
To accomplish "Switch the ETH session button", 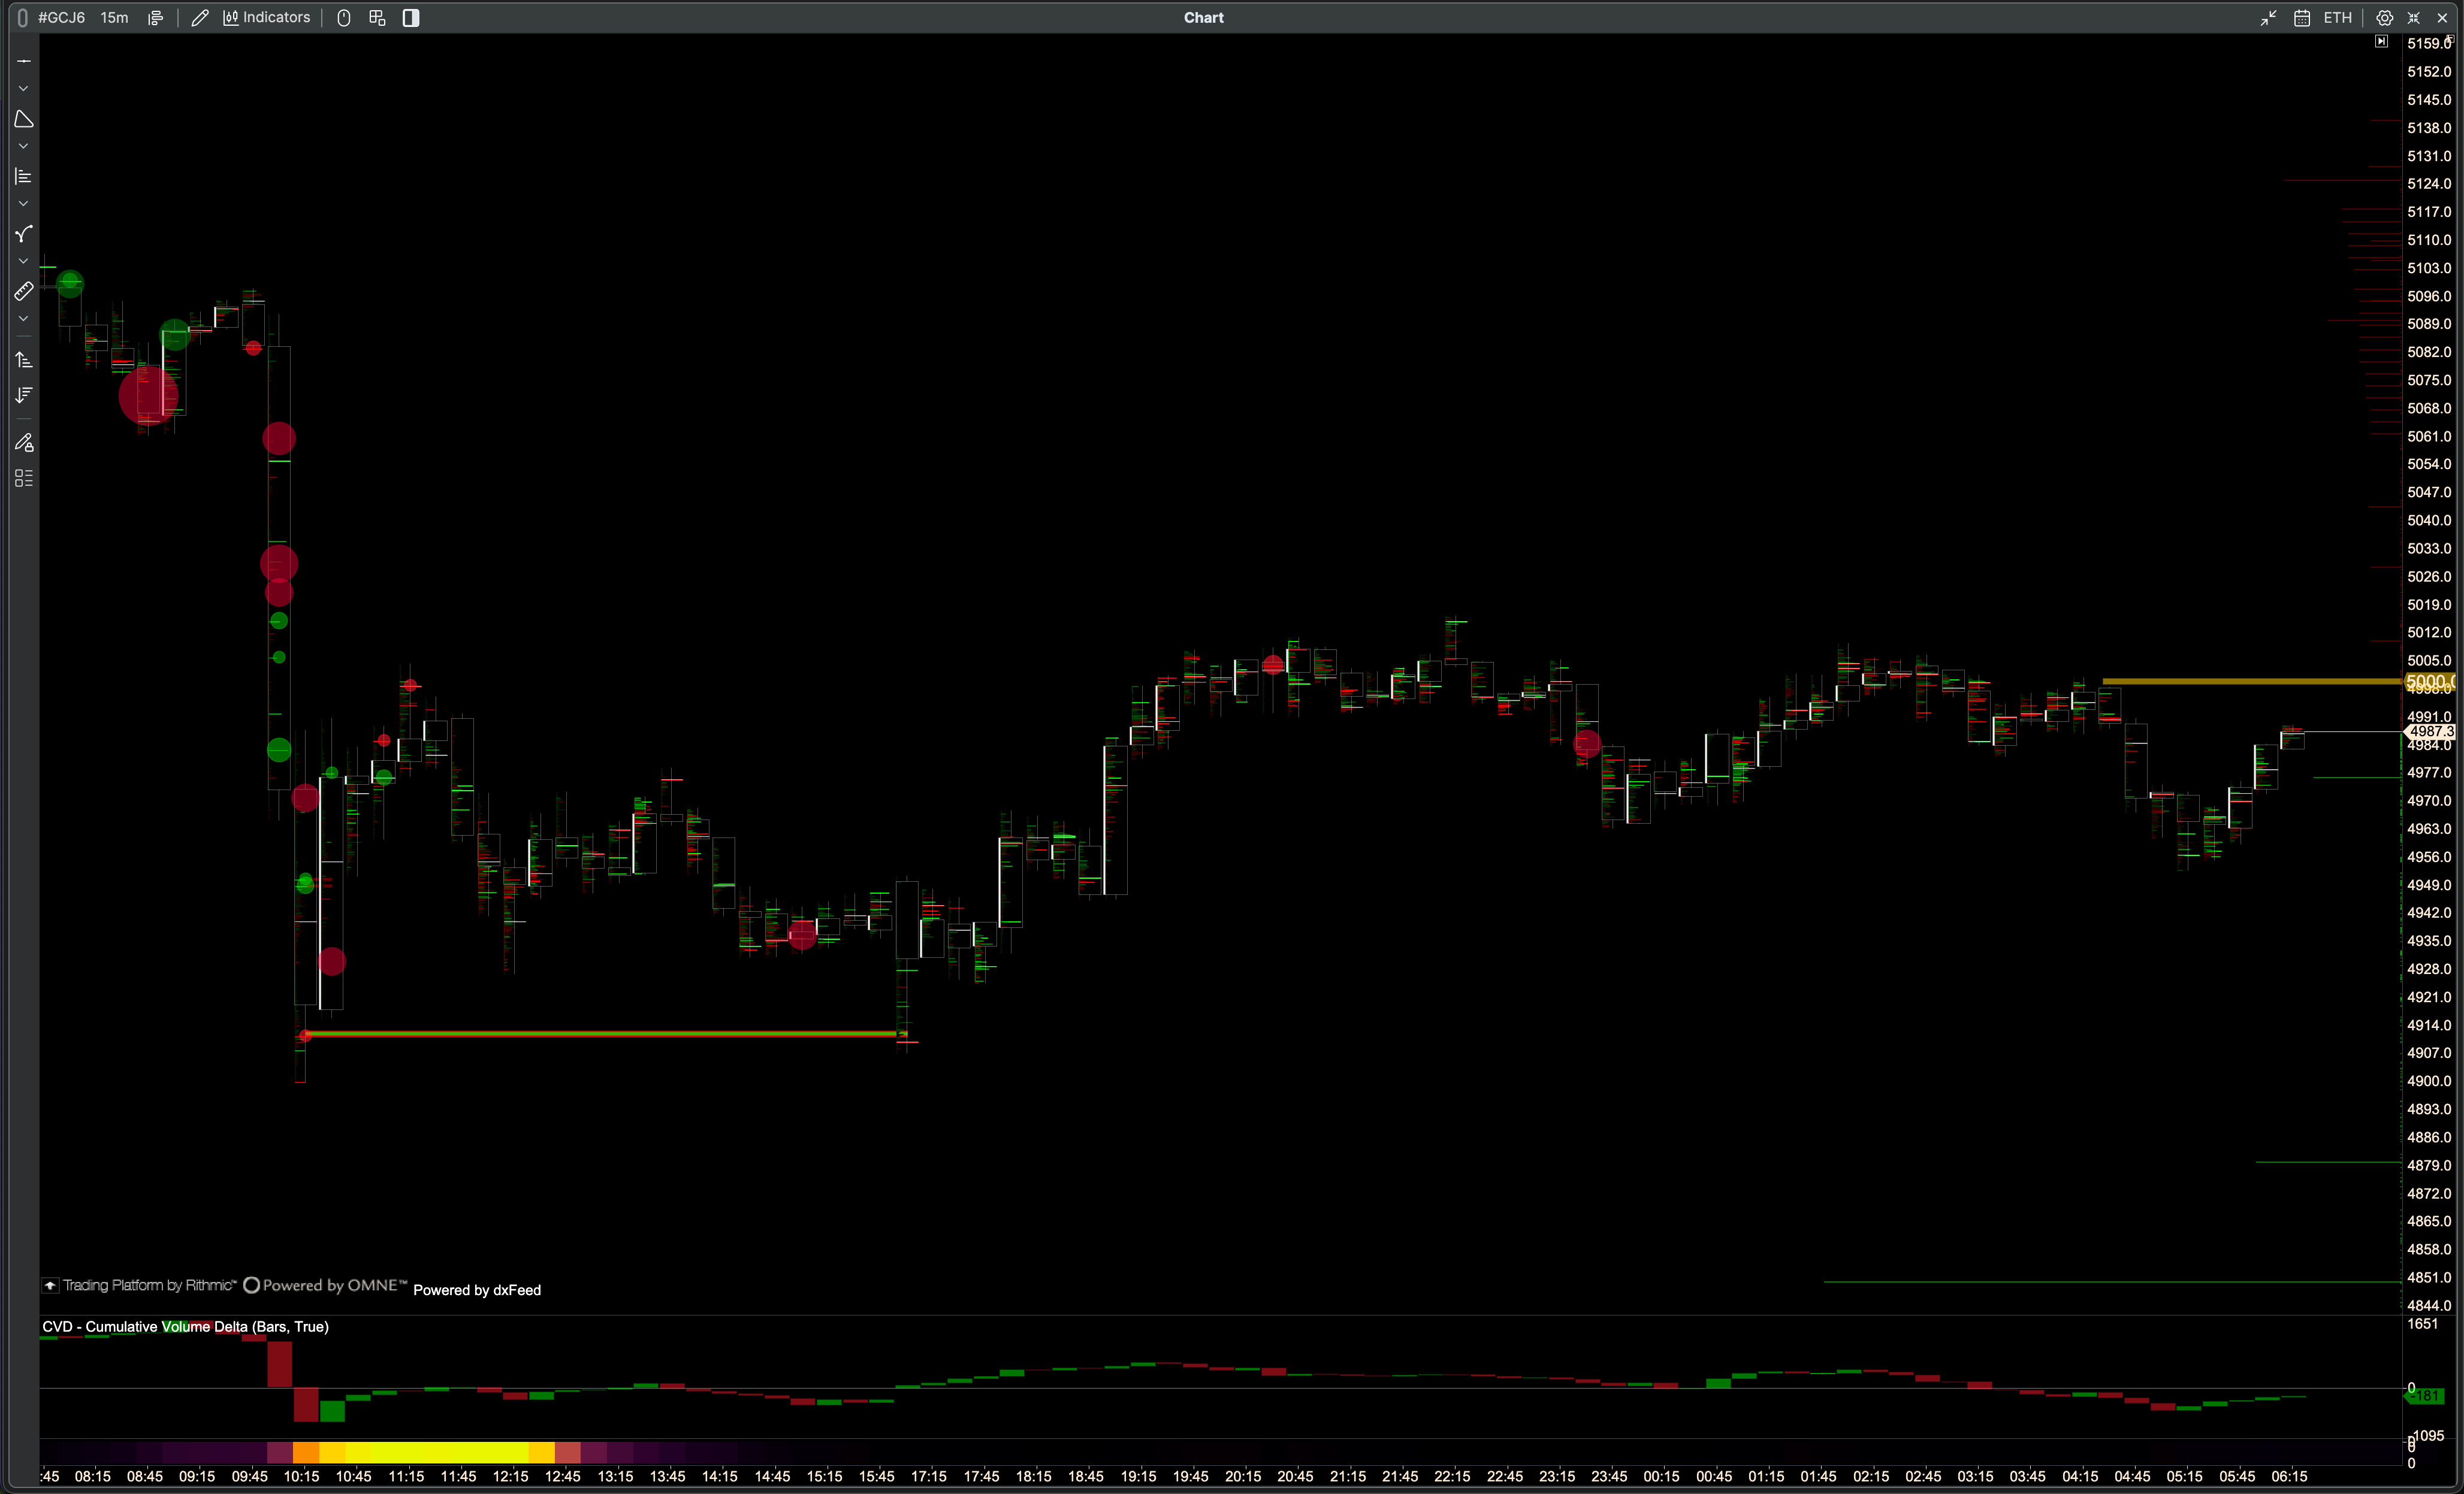I will (x=2337, y=18).
